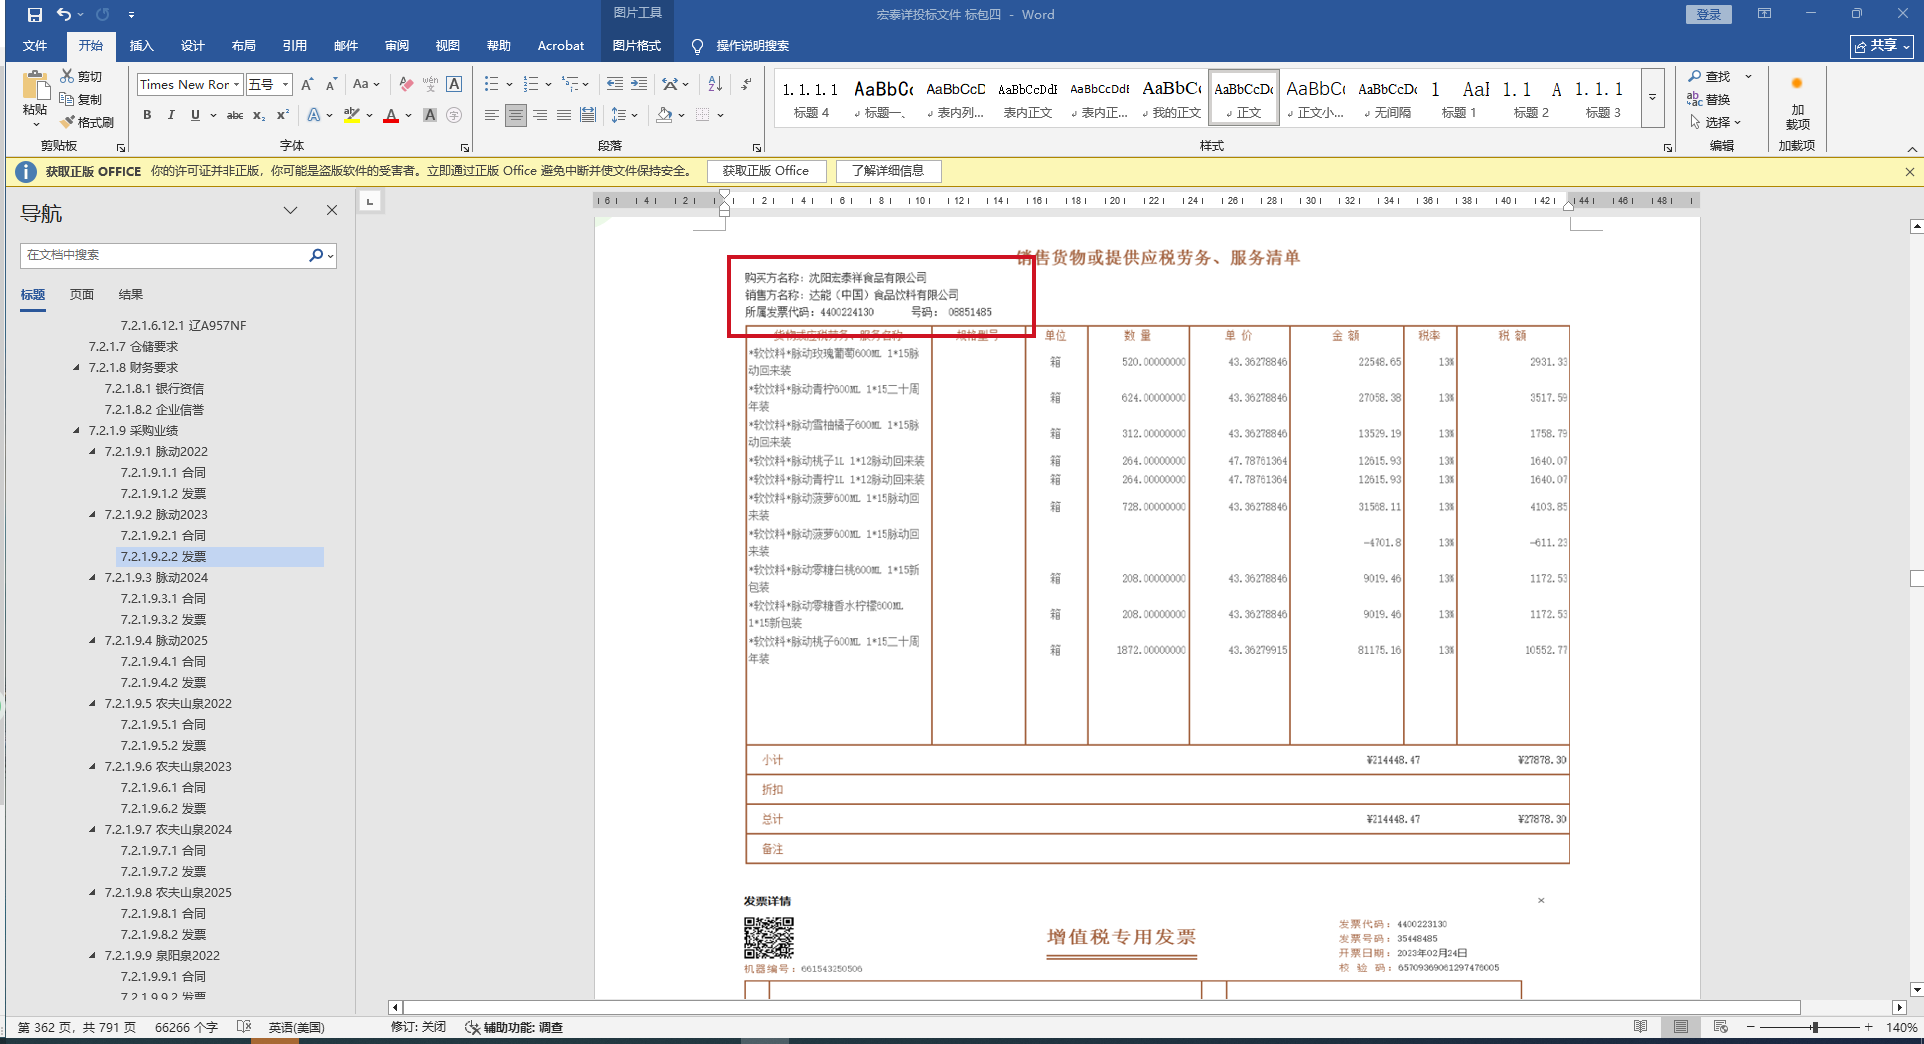The width and height of the screenshot is (1924, 1044).
Task: Decrease paragraph indent
Action: click(614, 85)
